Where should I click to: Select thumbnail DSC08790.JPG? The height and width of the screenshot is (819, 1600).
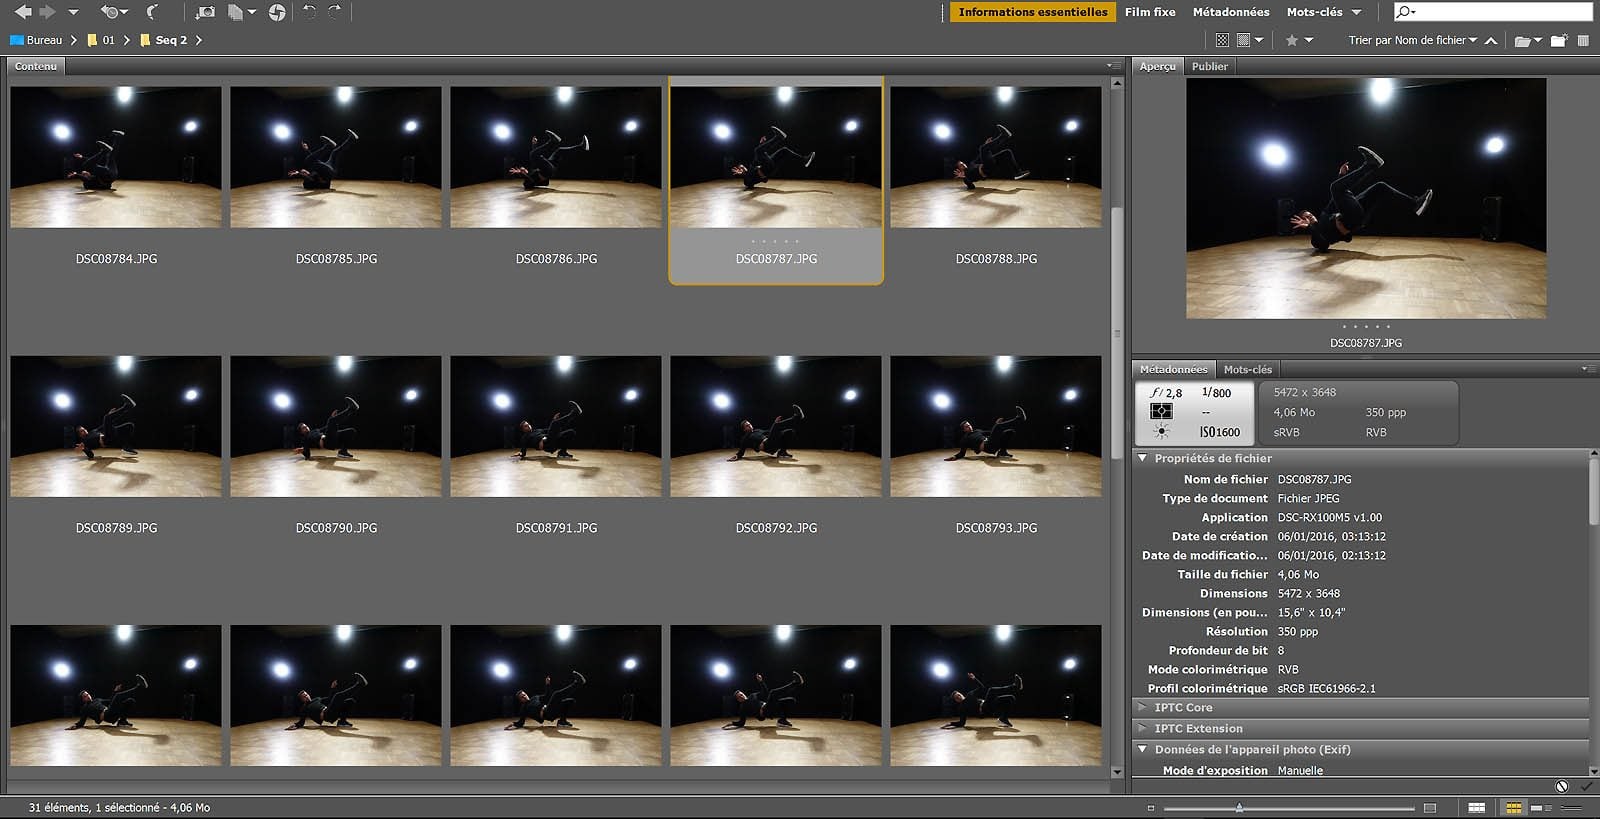click(336, 427)
